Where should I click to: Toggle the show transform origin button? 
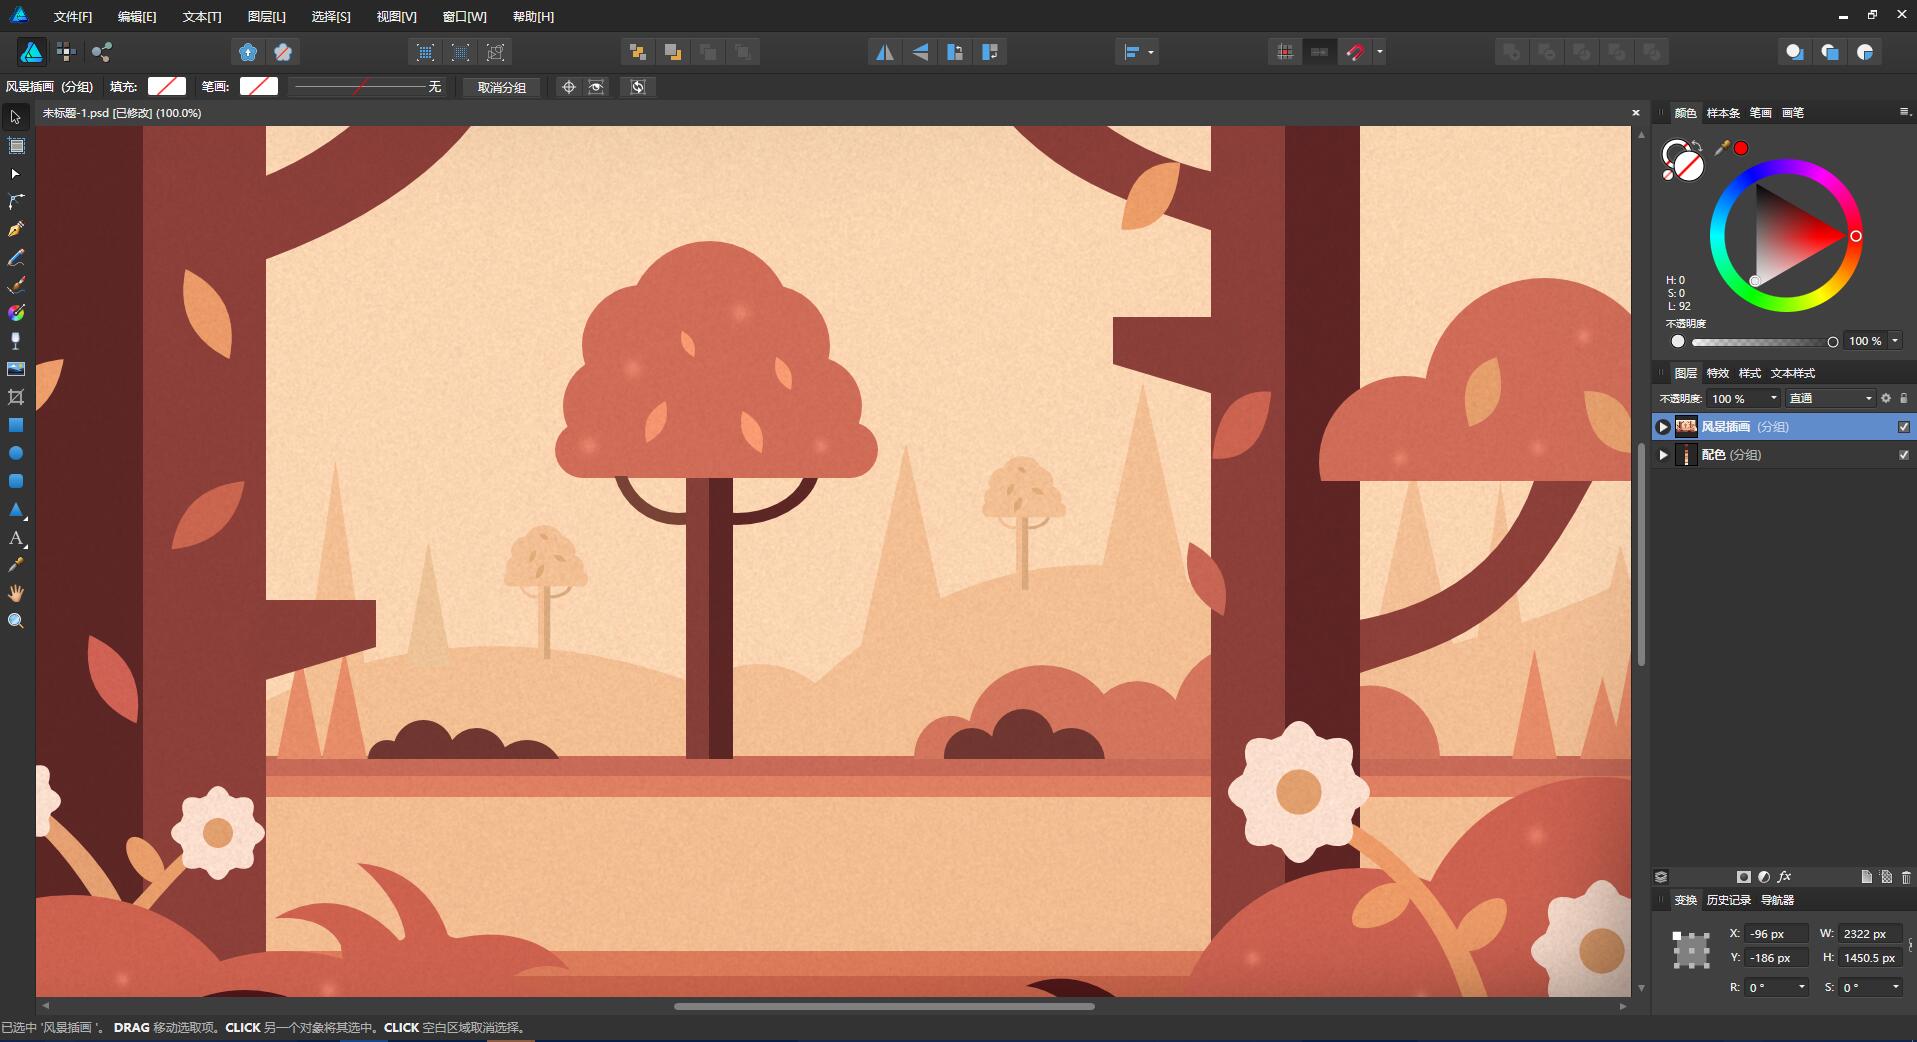pyautogui.click(x=569, y=87)
